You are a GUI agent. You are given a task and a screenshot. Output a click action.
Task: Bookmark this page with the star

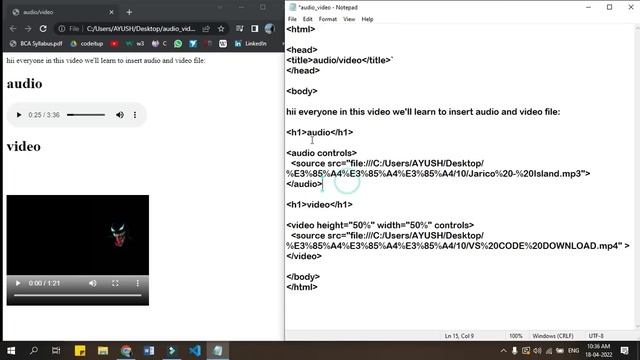tap(221, 29)
